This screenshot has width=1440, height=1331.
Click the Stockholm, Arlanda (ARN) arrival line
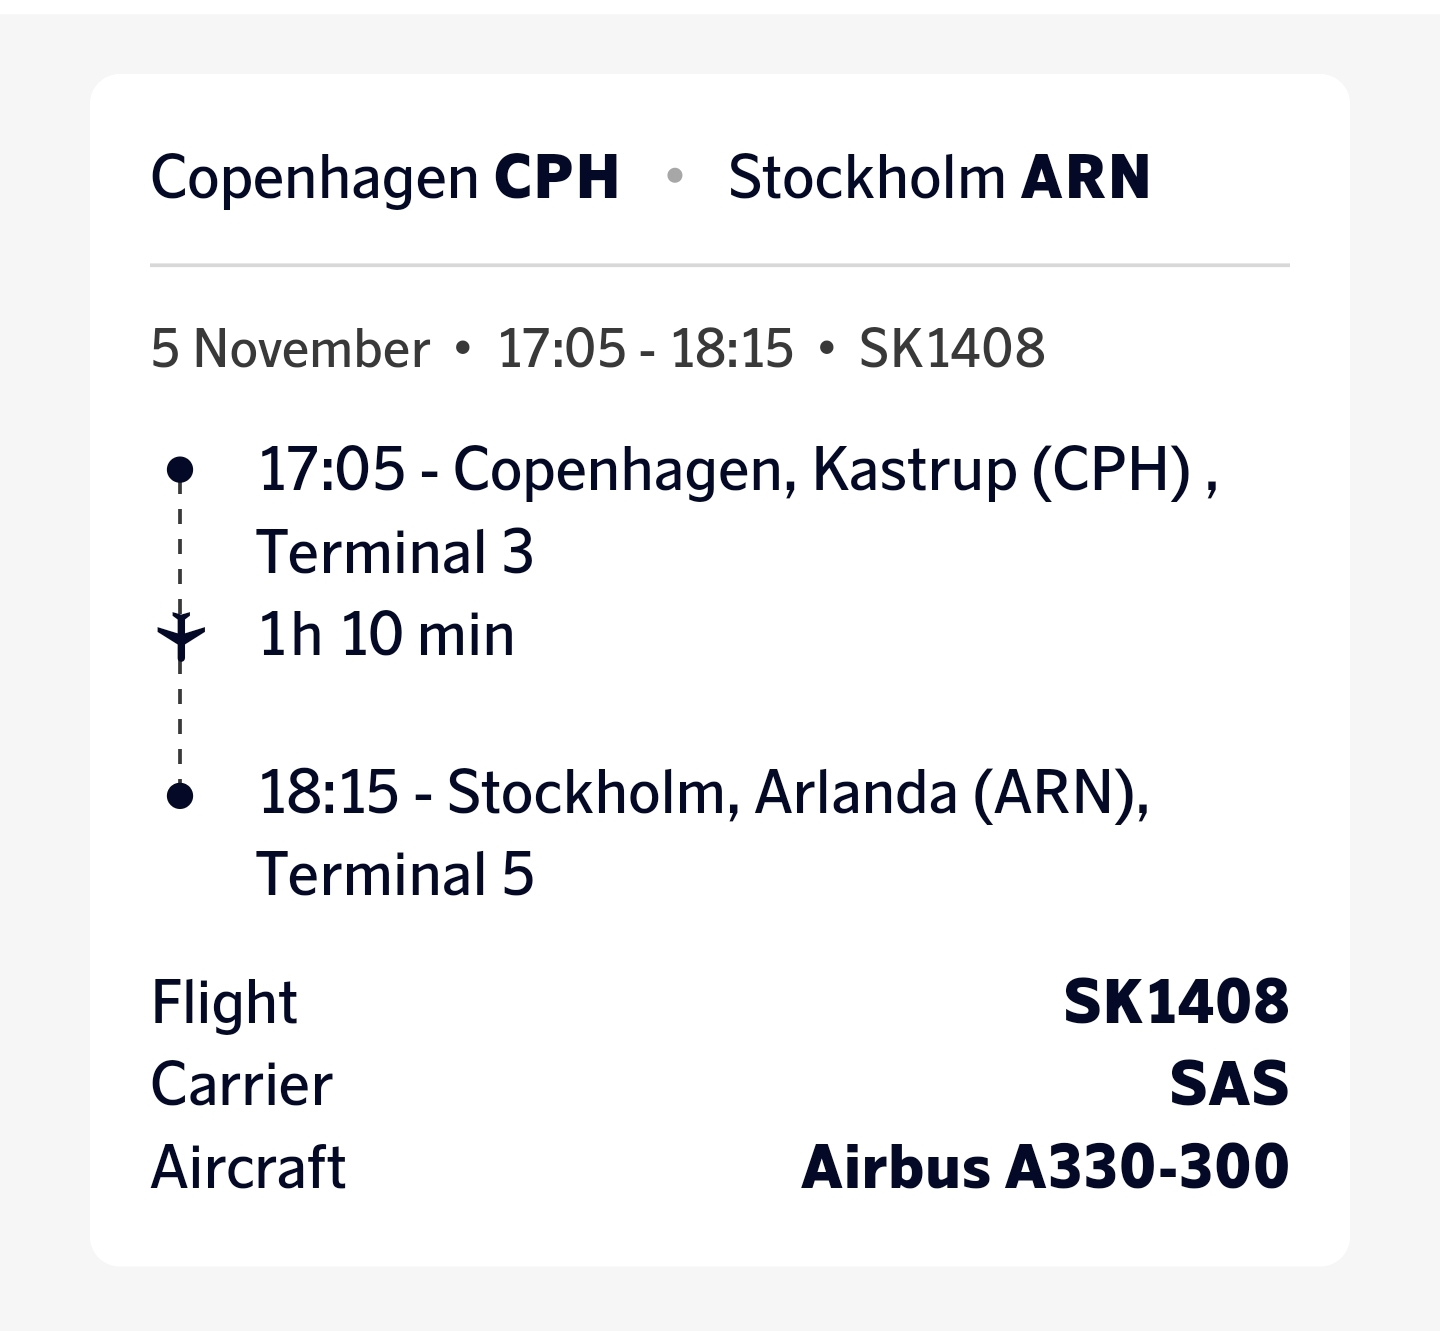(x=703, y=792)
